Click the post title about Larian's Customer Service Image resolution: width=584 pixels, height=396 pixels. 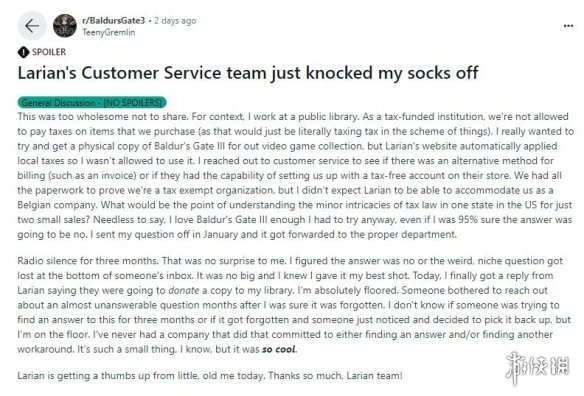coord(248,73)
